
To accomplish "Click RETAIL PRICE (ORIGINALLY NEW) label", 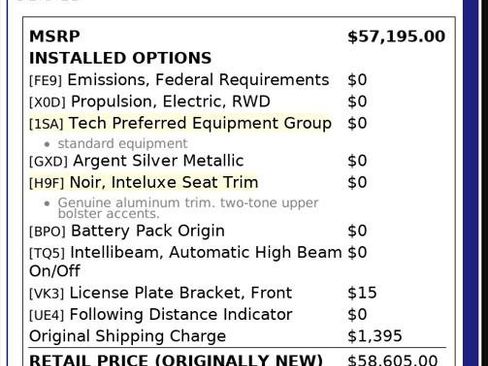I will tap(176, 360).
